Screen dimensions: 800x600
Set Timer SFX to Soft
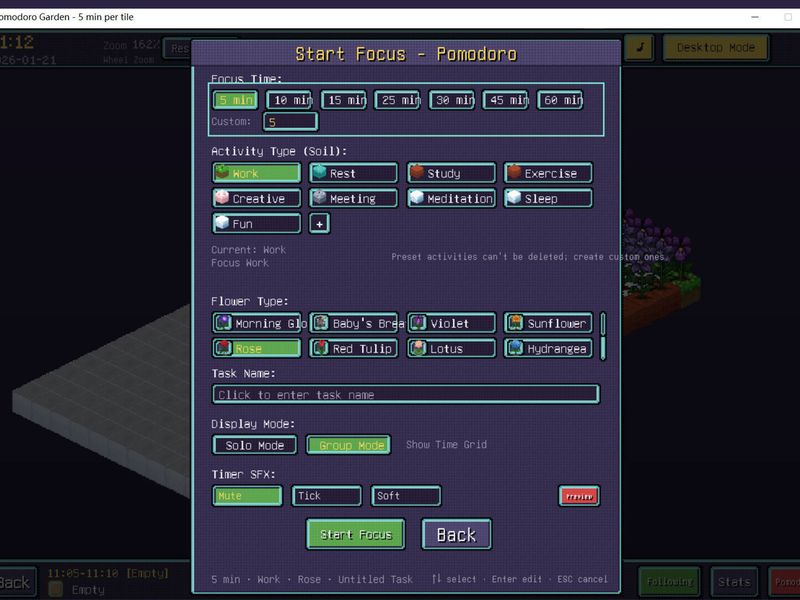click(406, 495)
